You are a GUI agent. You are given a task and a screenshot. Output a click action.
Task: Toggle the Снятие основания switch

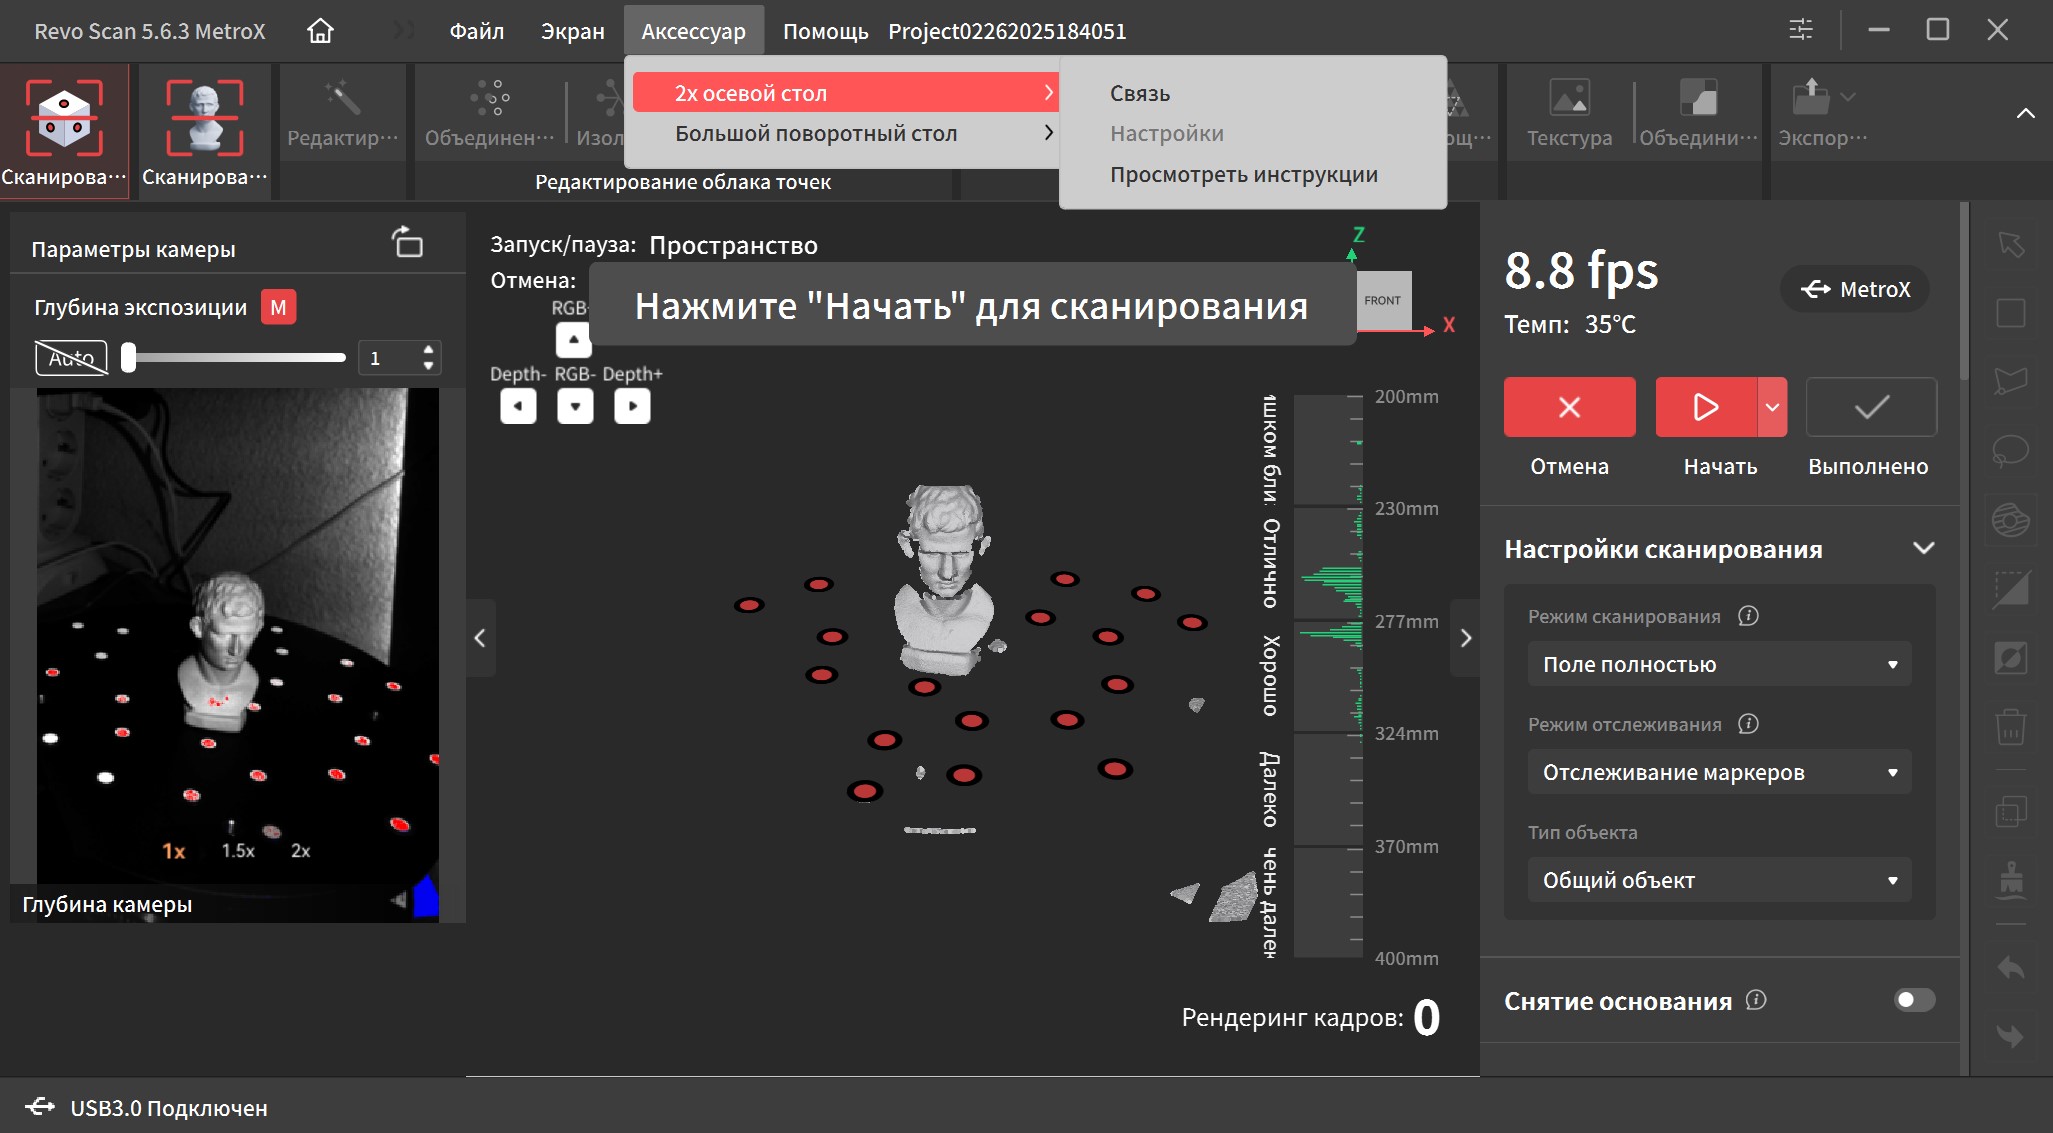(1914, 1000)
